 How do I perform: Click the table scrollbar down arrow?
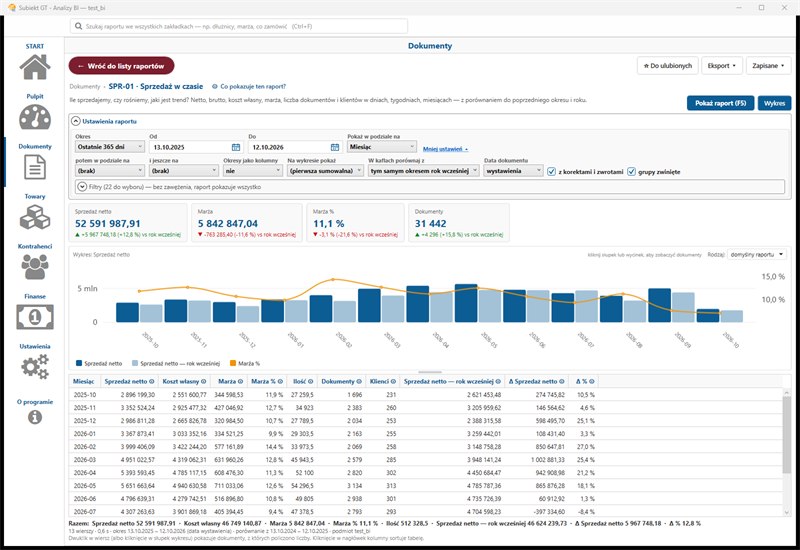point(786,512)
